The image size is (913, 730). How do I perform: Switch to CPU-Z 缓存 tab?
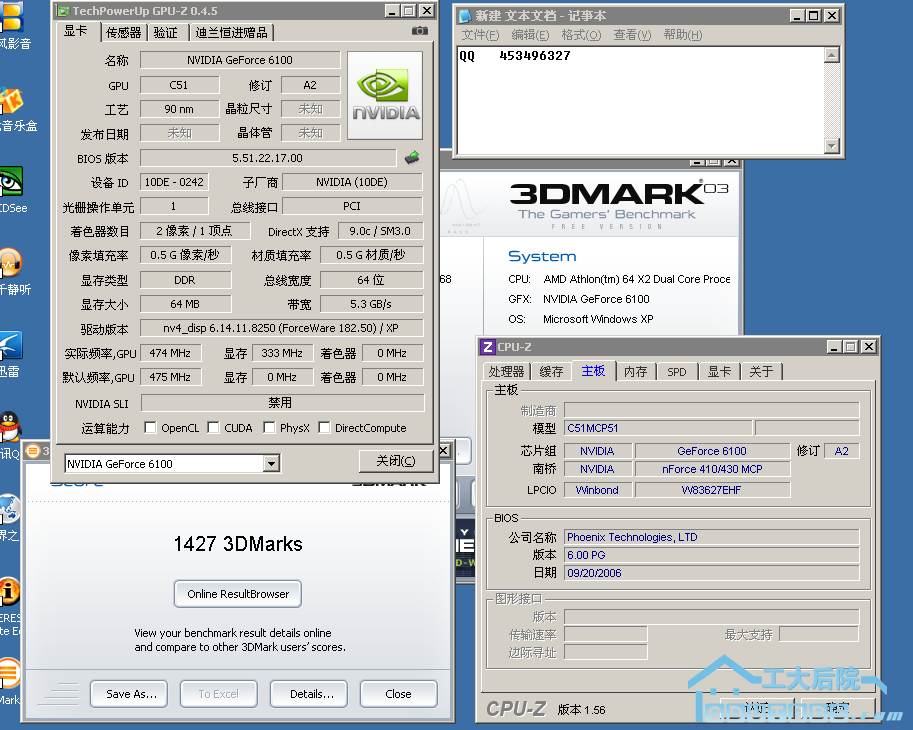click(x=551, y=372)
